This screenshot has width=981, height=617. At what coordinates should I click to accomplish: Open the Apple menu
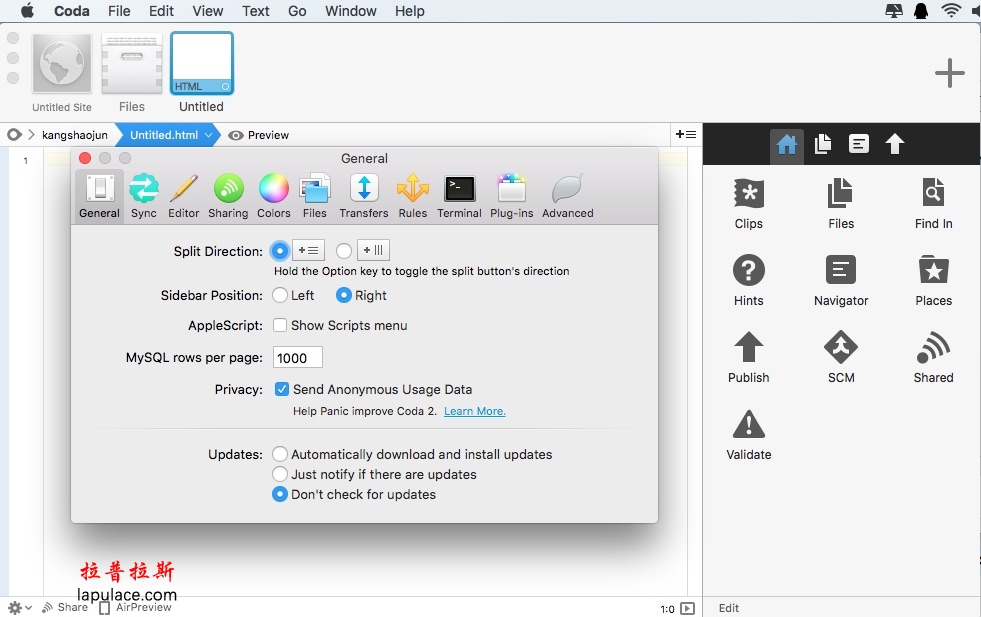[x=27, y=11]
